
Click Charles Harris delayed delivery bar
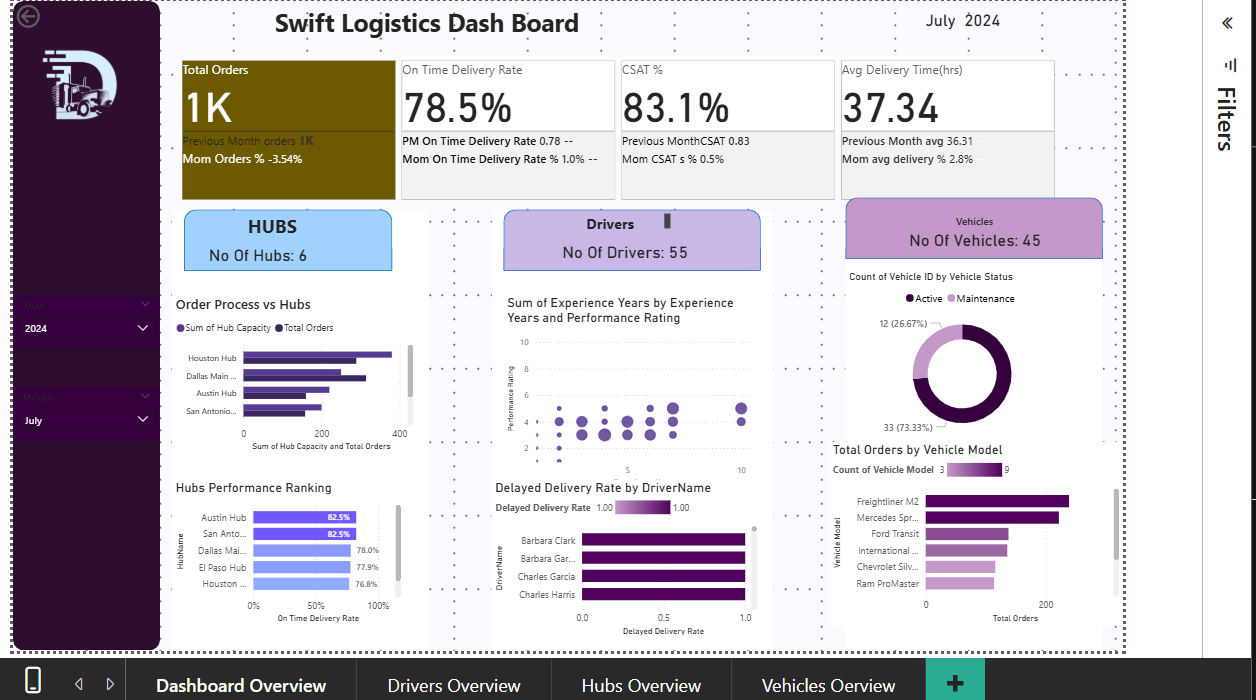point(663,594)
